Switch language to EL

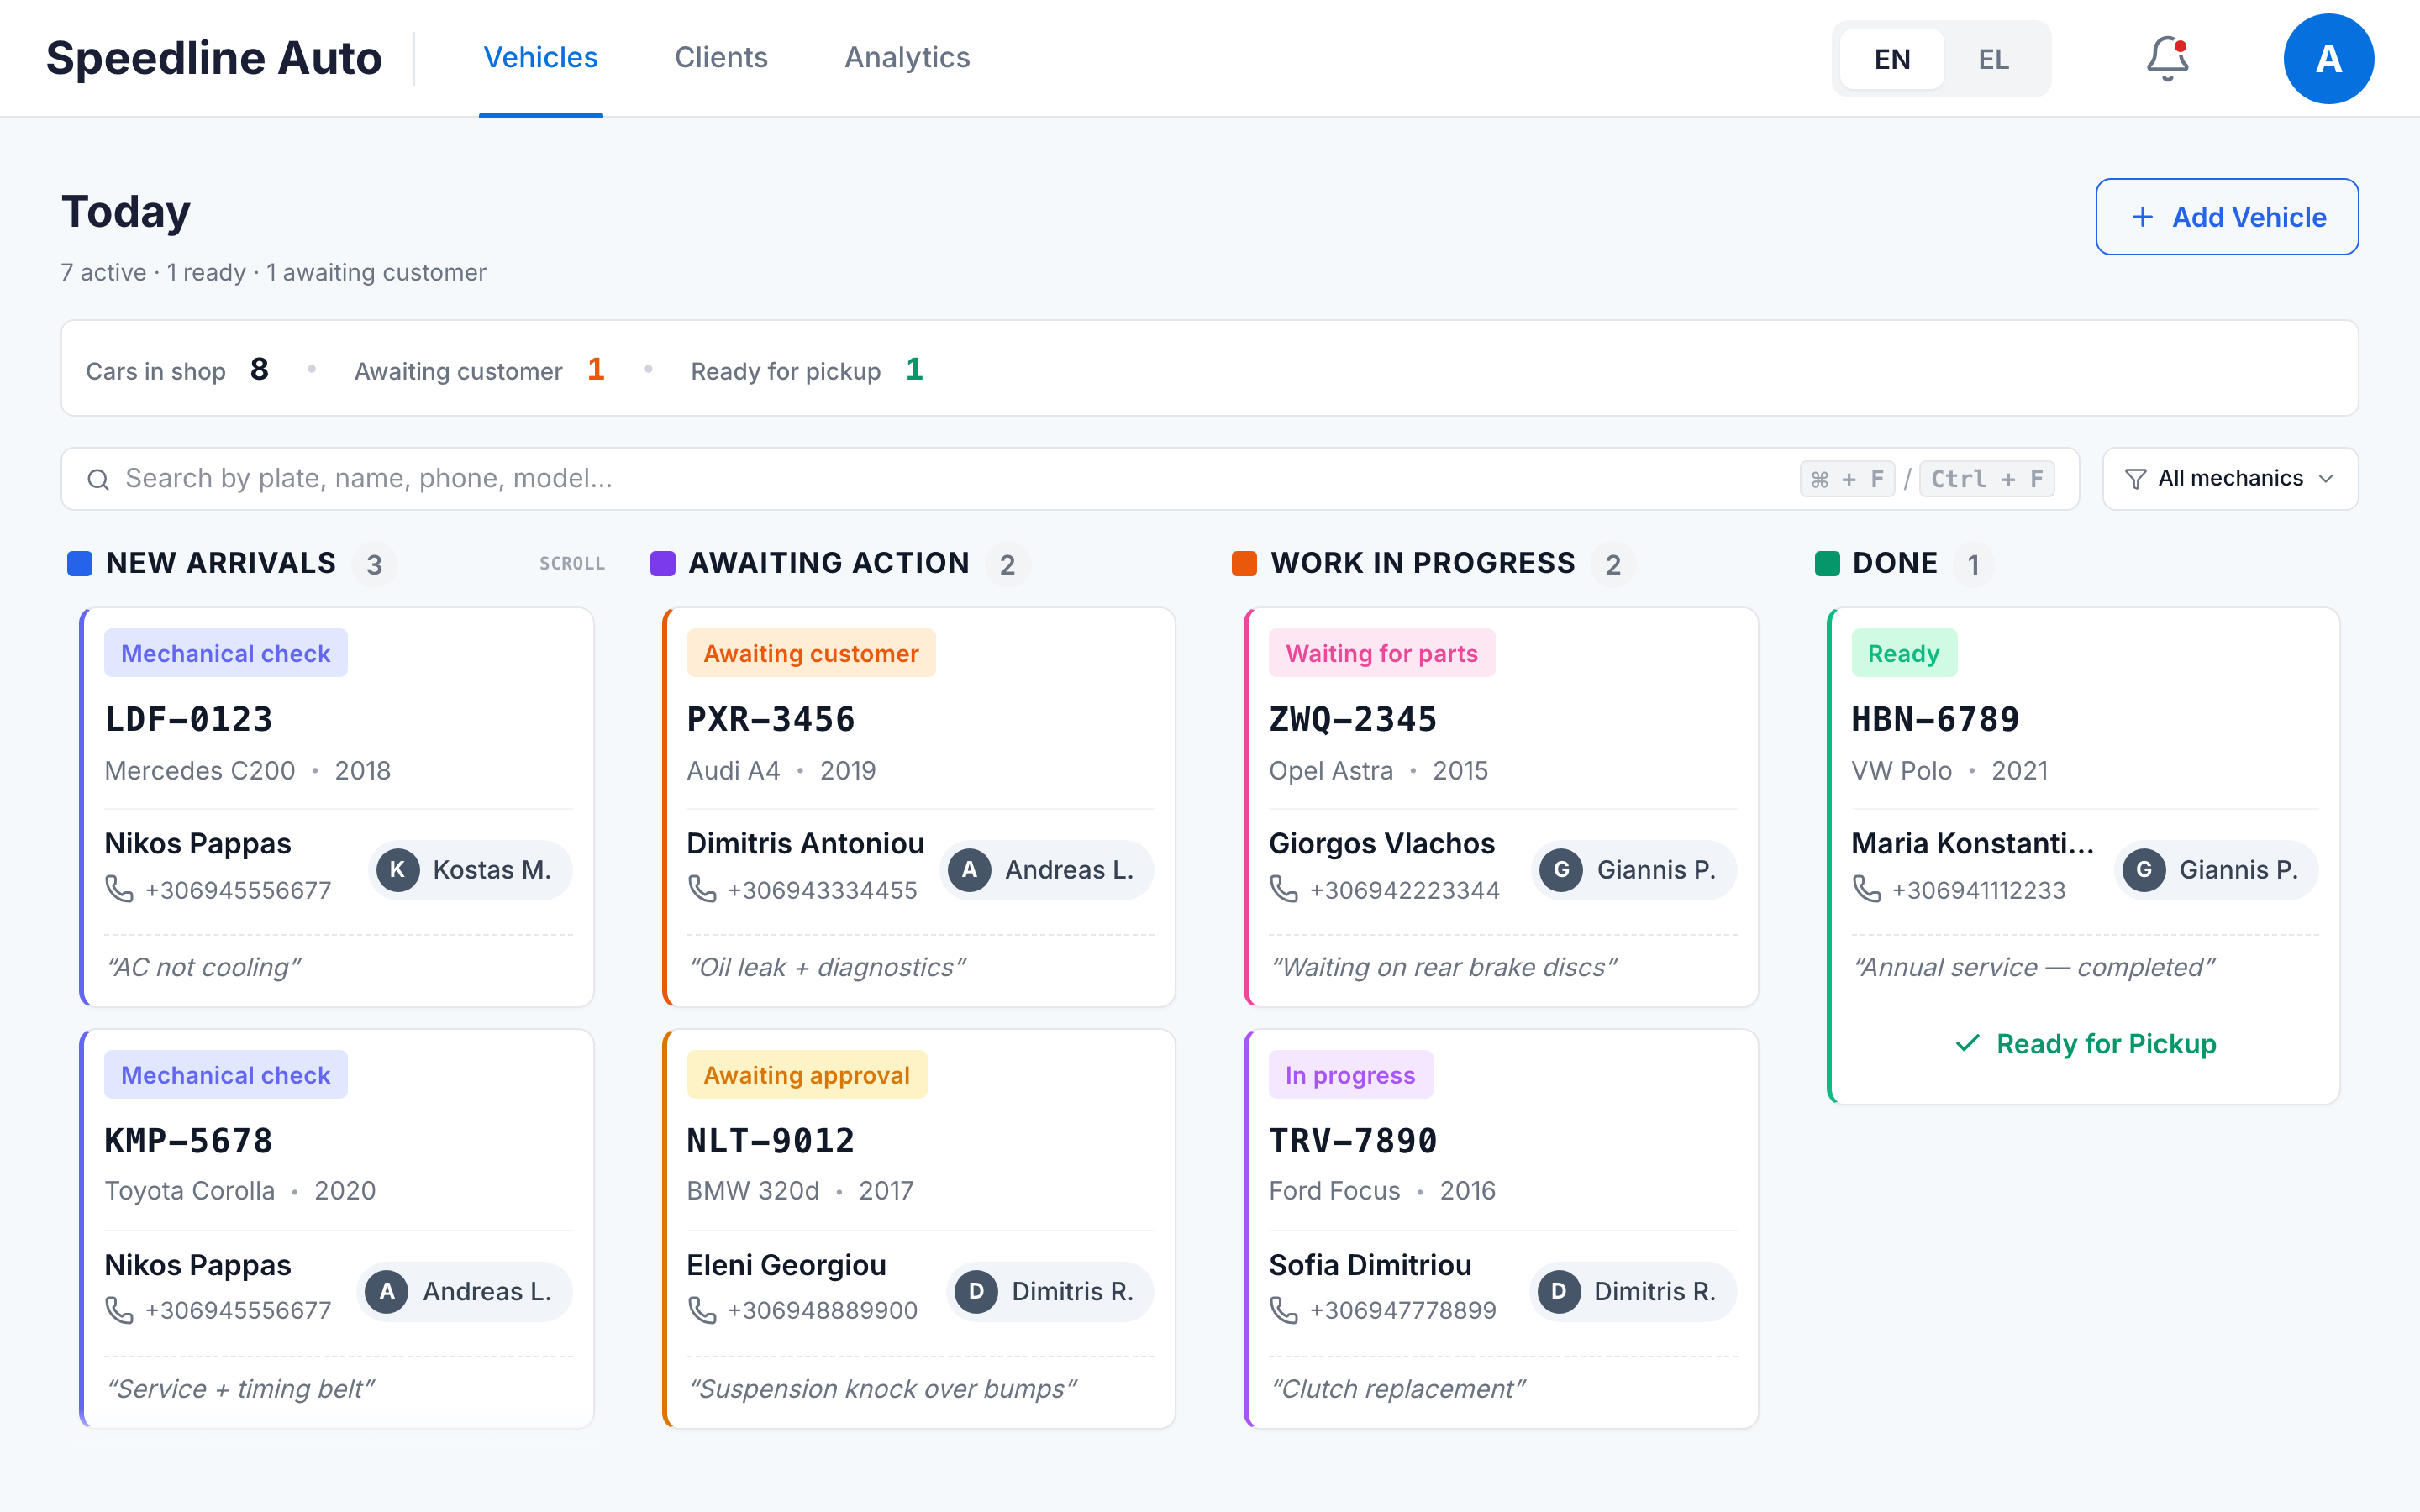[x=1993, y=59]
